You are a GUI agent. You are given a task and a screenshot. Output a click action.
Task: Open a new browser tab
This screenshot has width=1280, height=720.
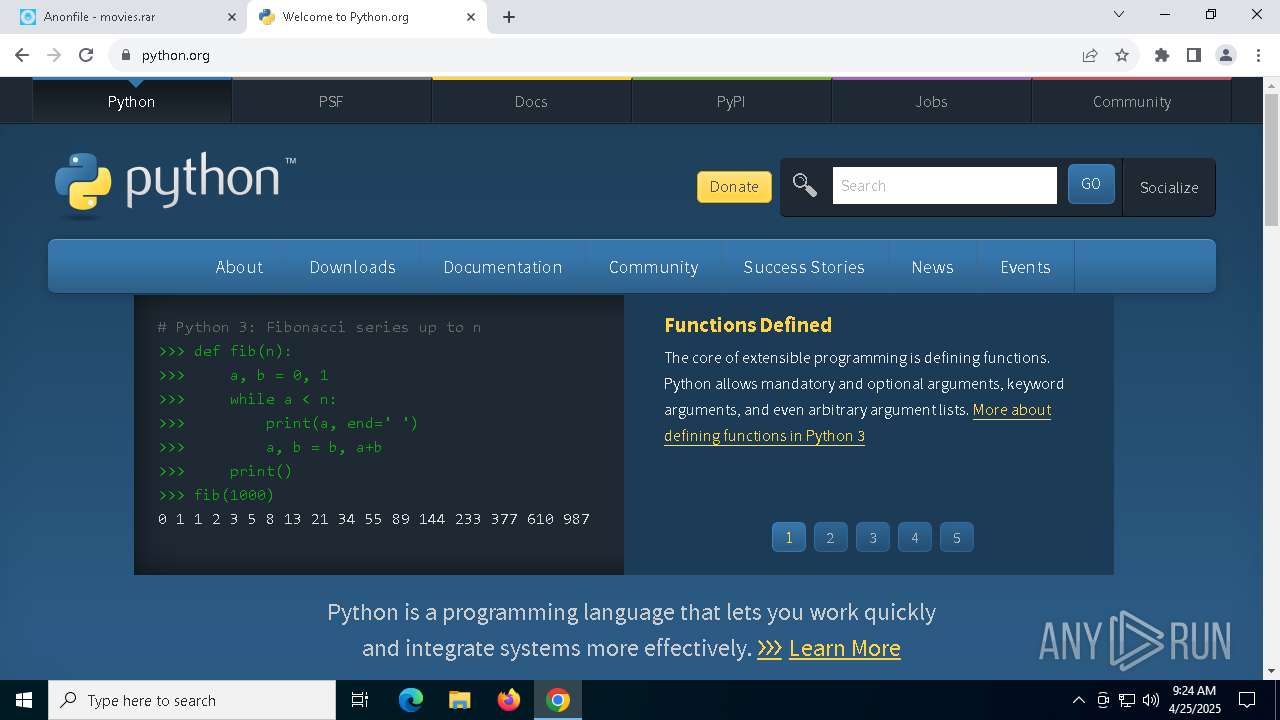click(x=509, y=17)
